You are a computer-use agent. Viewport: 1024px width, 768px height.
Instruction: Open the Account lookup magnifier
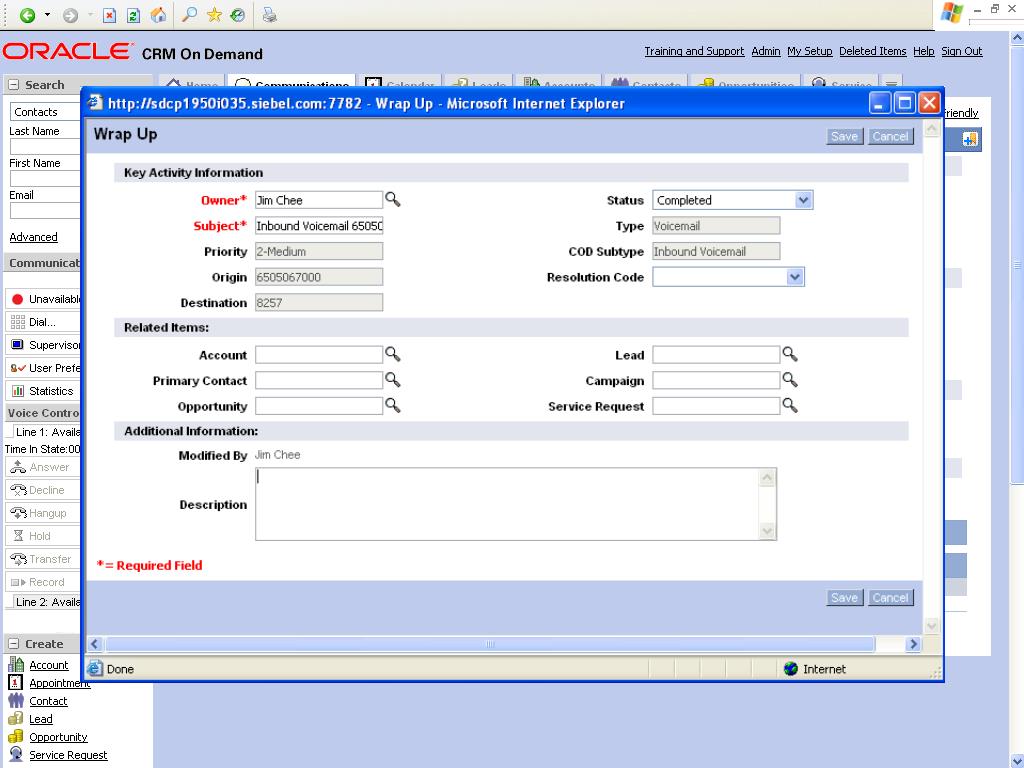pos(392,354)
